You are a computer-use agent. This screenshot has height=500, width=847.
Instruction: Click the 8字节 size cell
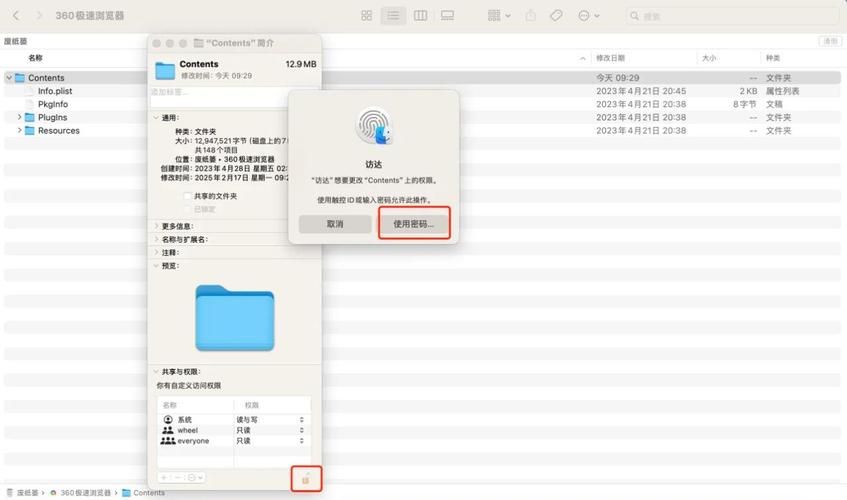pyautogui.click(x=744, y=104)
